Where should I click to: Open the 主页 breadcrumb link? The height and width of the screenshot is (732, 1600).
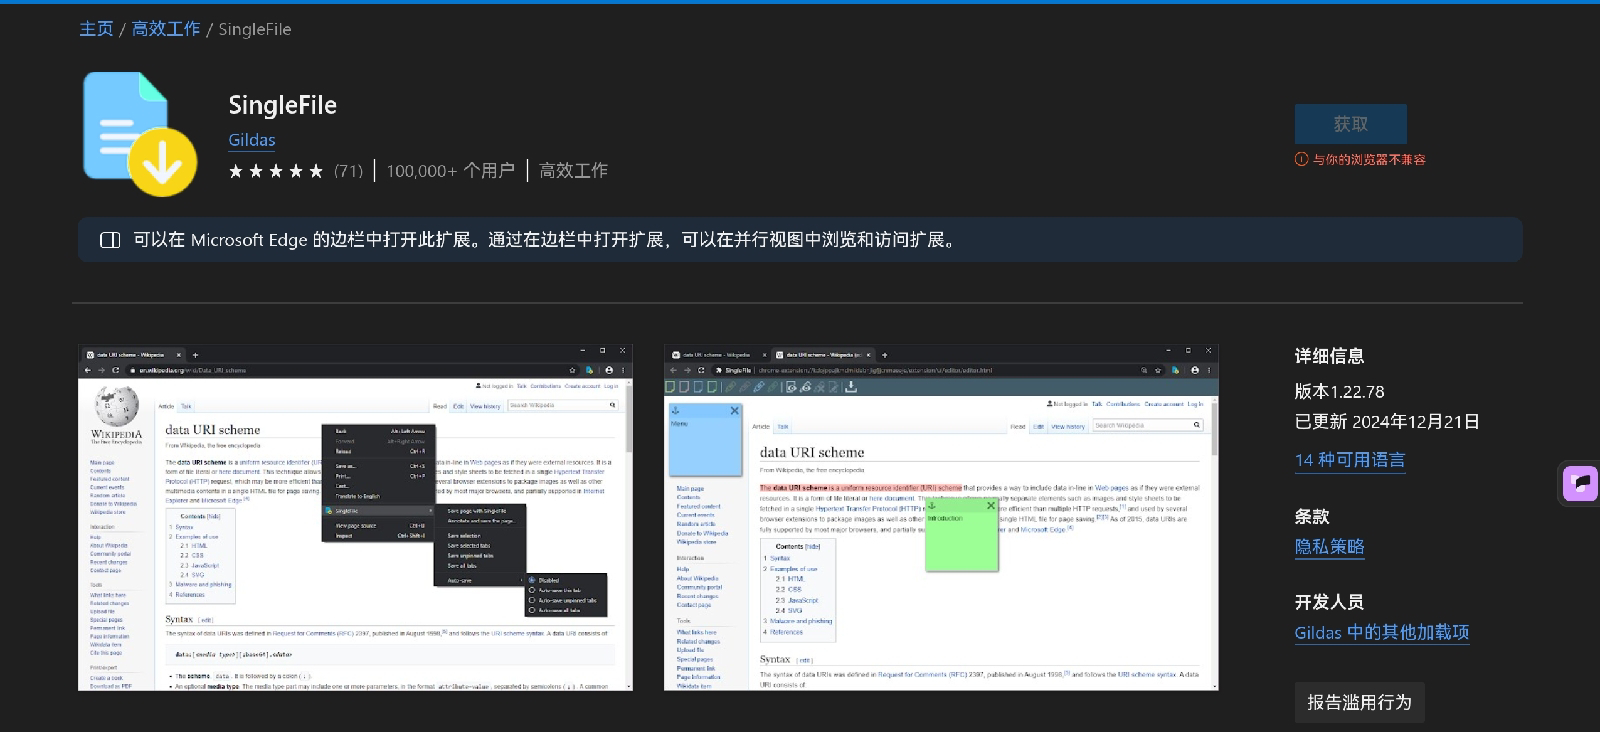coord(96,29)
